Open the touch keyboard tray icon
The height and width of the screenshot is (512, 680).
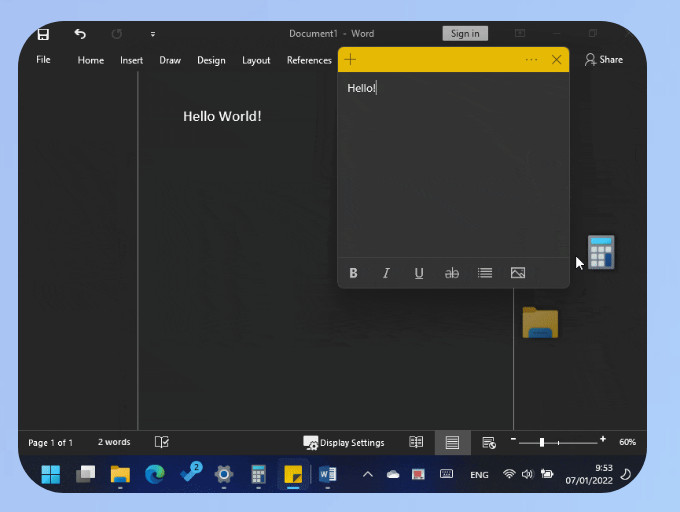[x=446, y=474]
